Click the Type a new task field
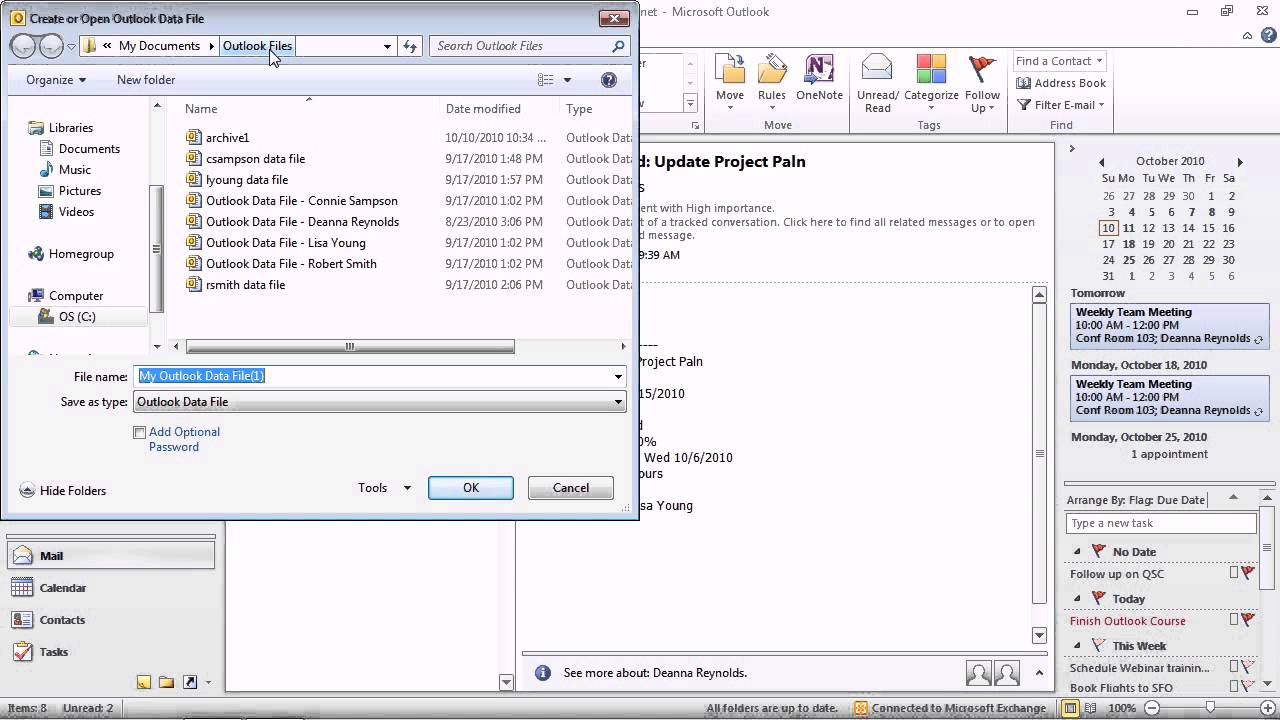 1161,523
